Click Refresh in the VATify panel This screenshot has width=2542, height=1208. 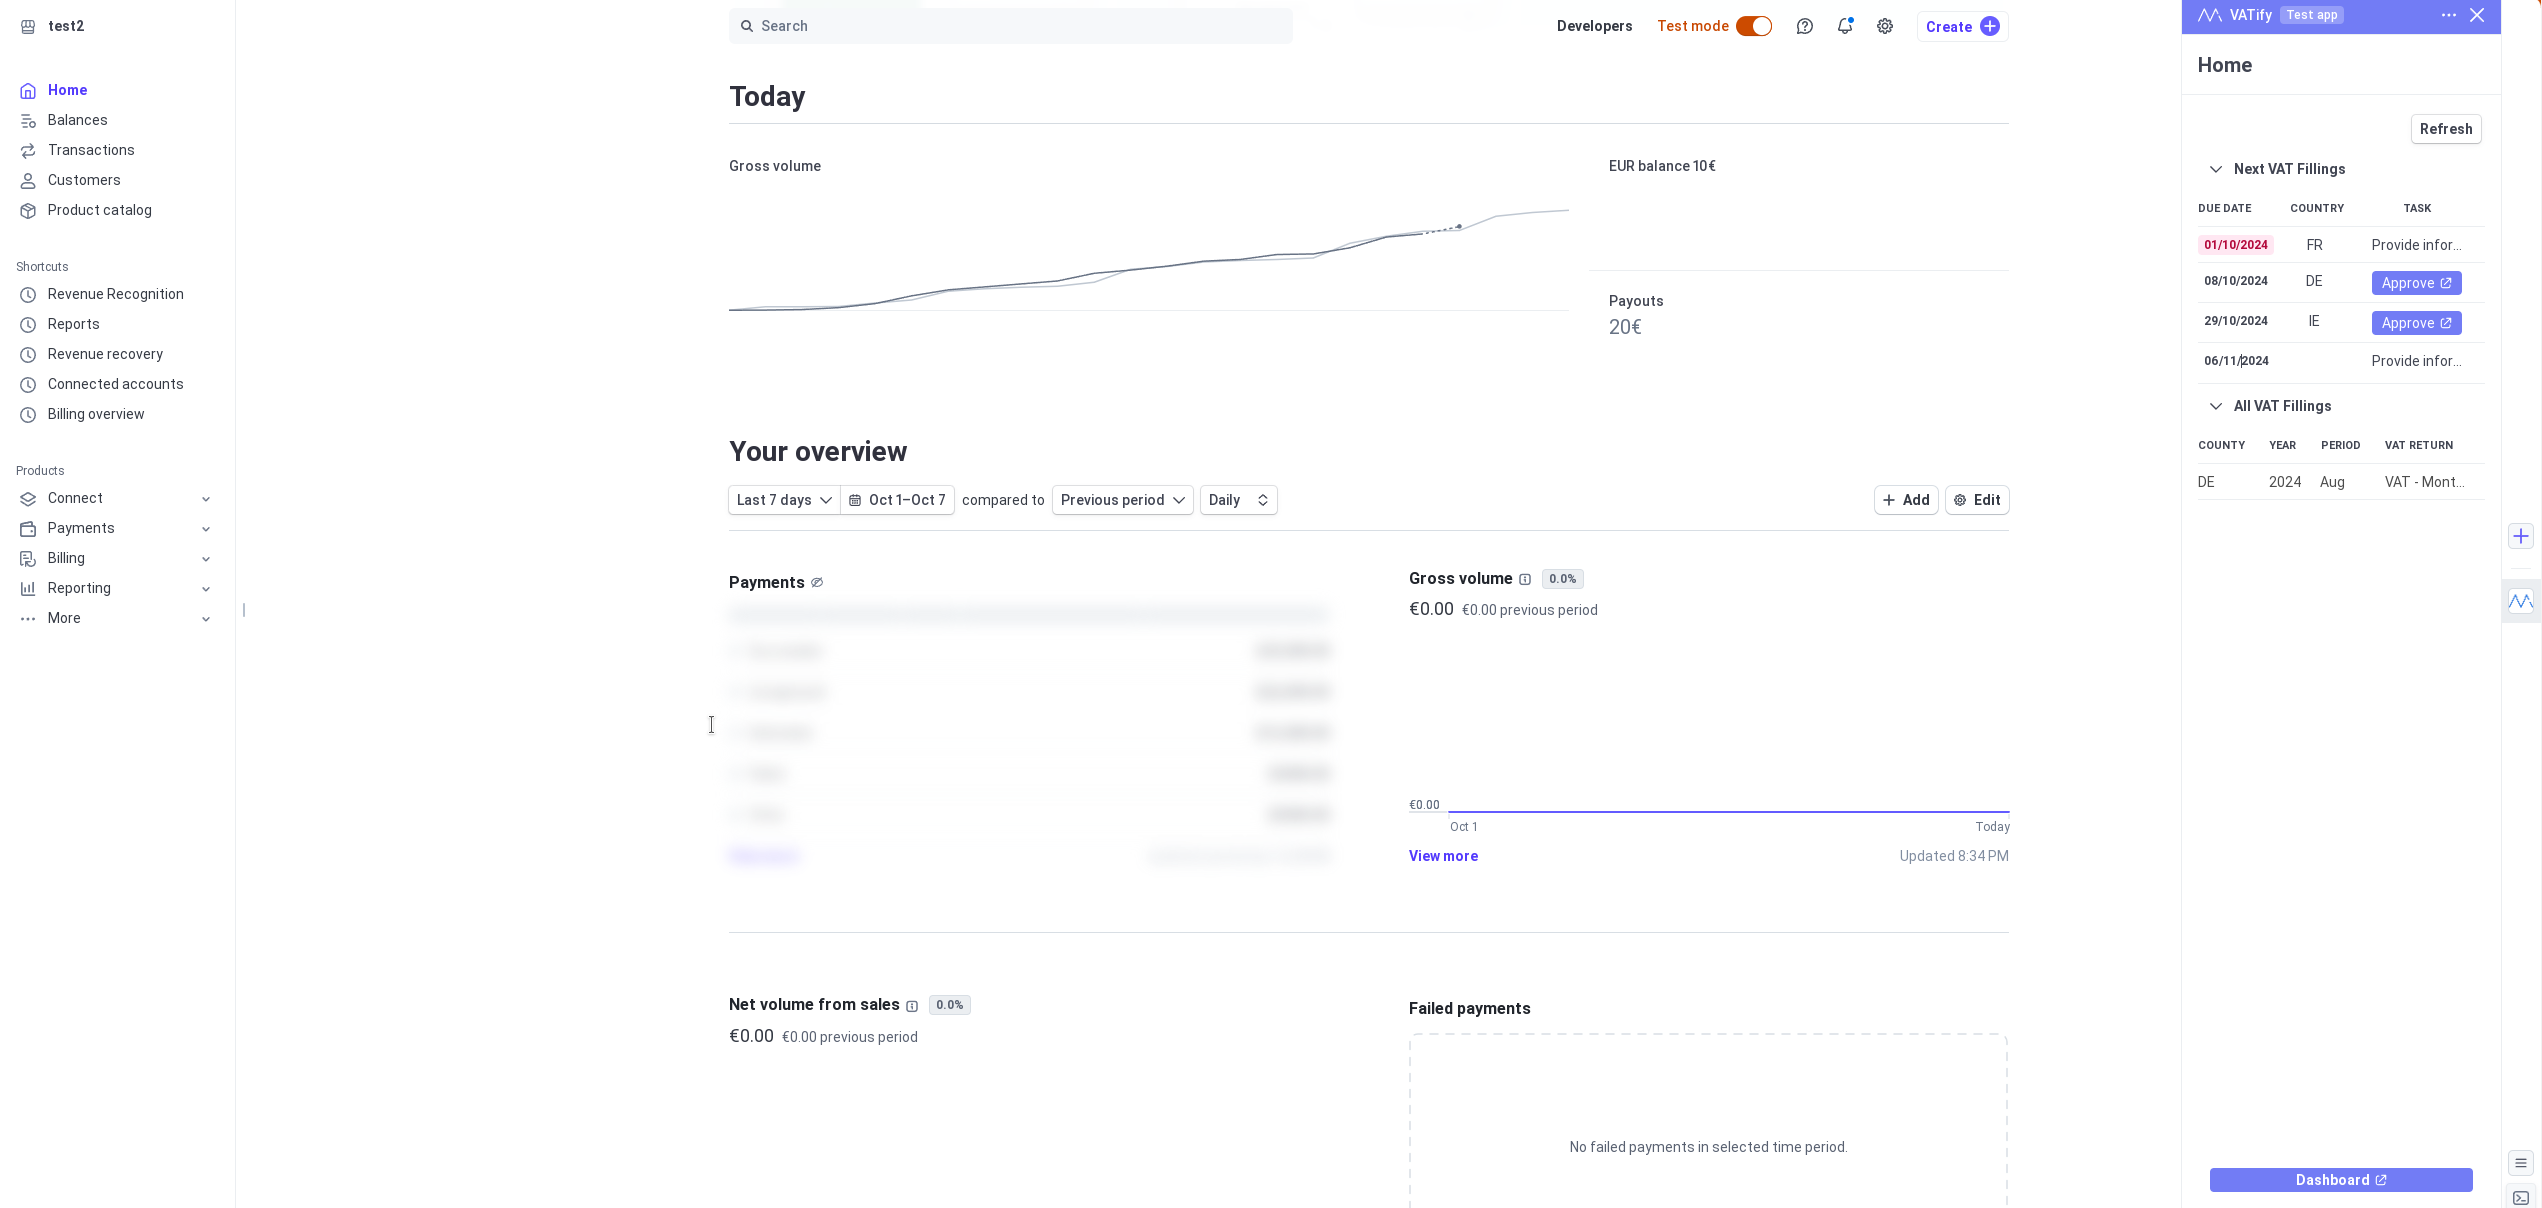click(2446, 129)
